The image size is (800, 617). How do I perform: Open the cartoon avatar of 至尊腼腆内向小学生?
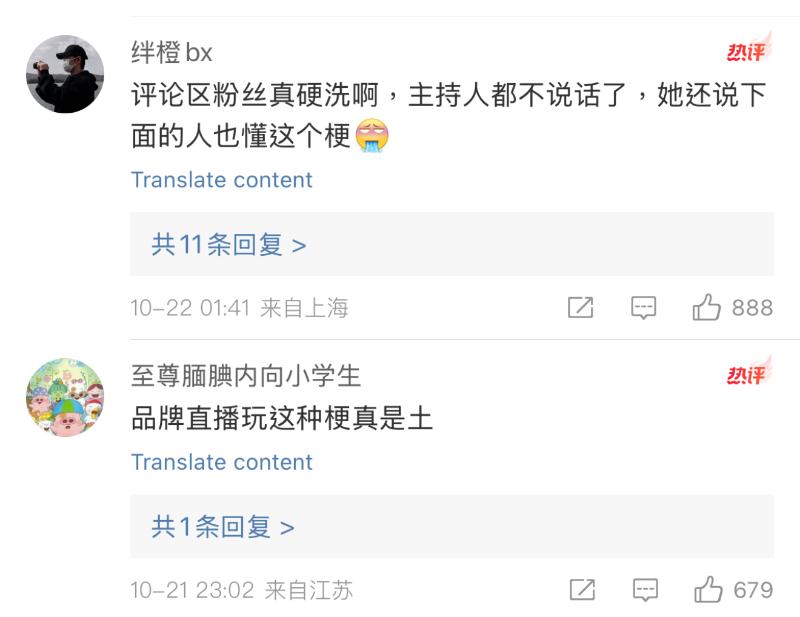pos(65,397)
